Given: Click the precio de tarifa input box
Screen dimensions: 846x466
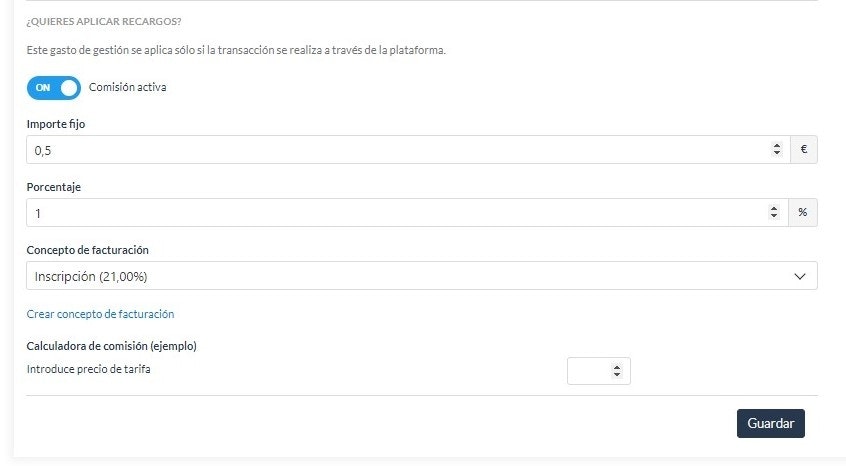Looking at the screenshot, I should click(x=598, y=371).
